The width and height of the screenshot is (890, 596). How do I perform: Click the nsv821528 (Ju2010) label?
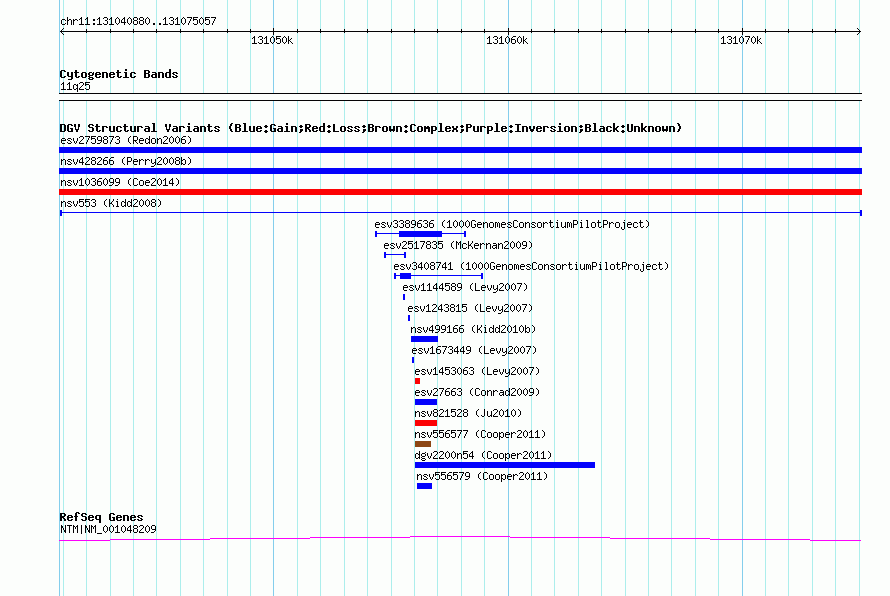[x=468, y=413]
